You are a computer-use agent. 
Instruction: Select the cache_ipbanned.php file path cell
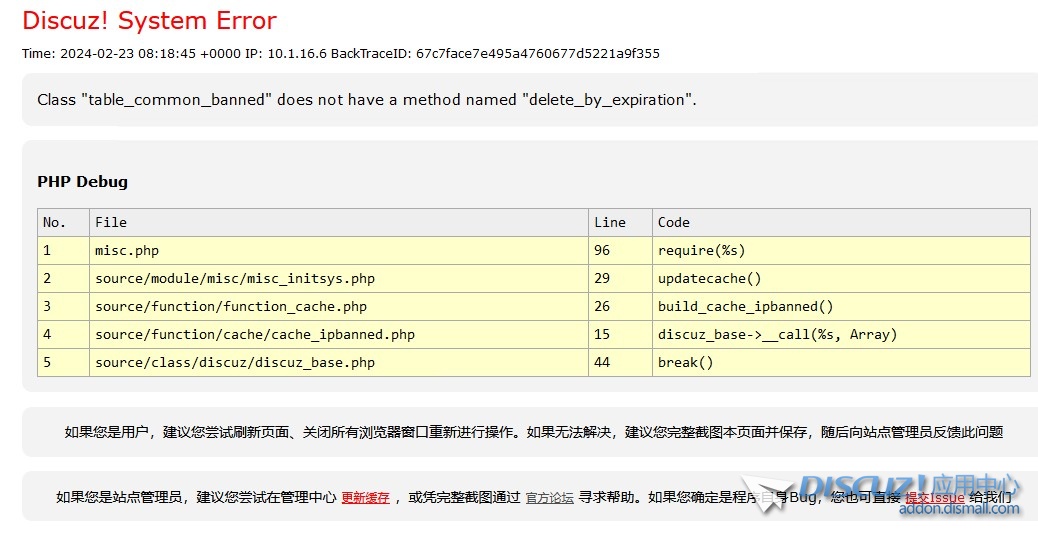(255, 334)
